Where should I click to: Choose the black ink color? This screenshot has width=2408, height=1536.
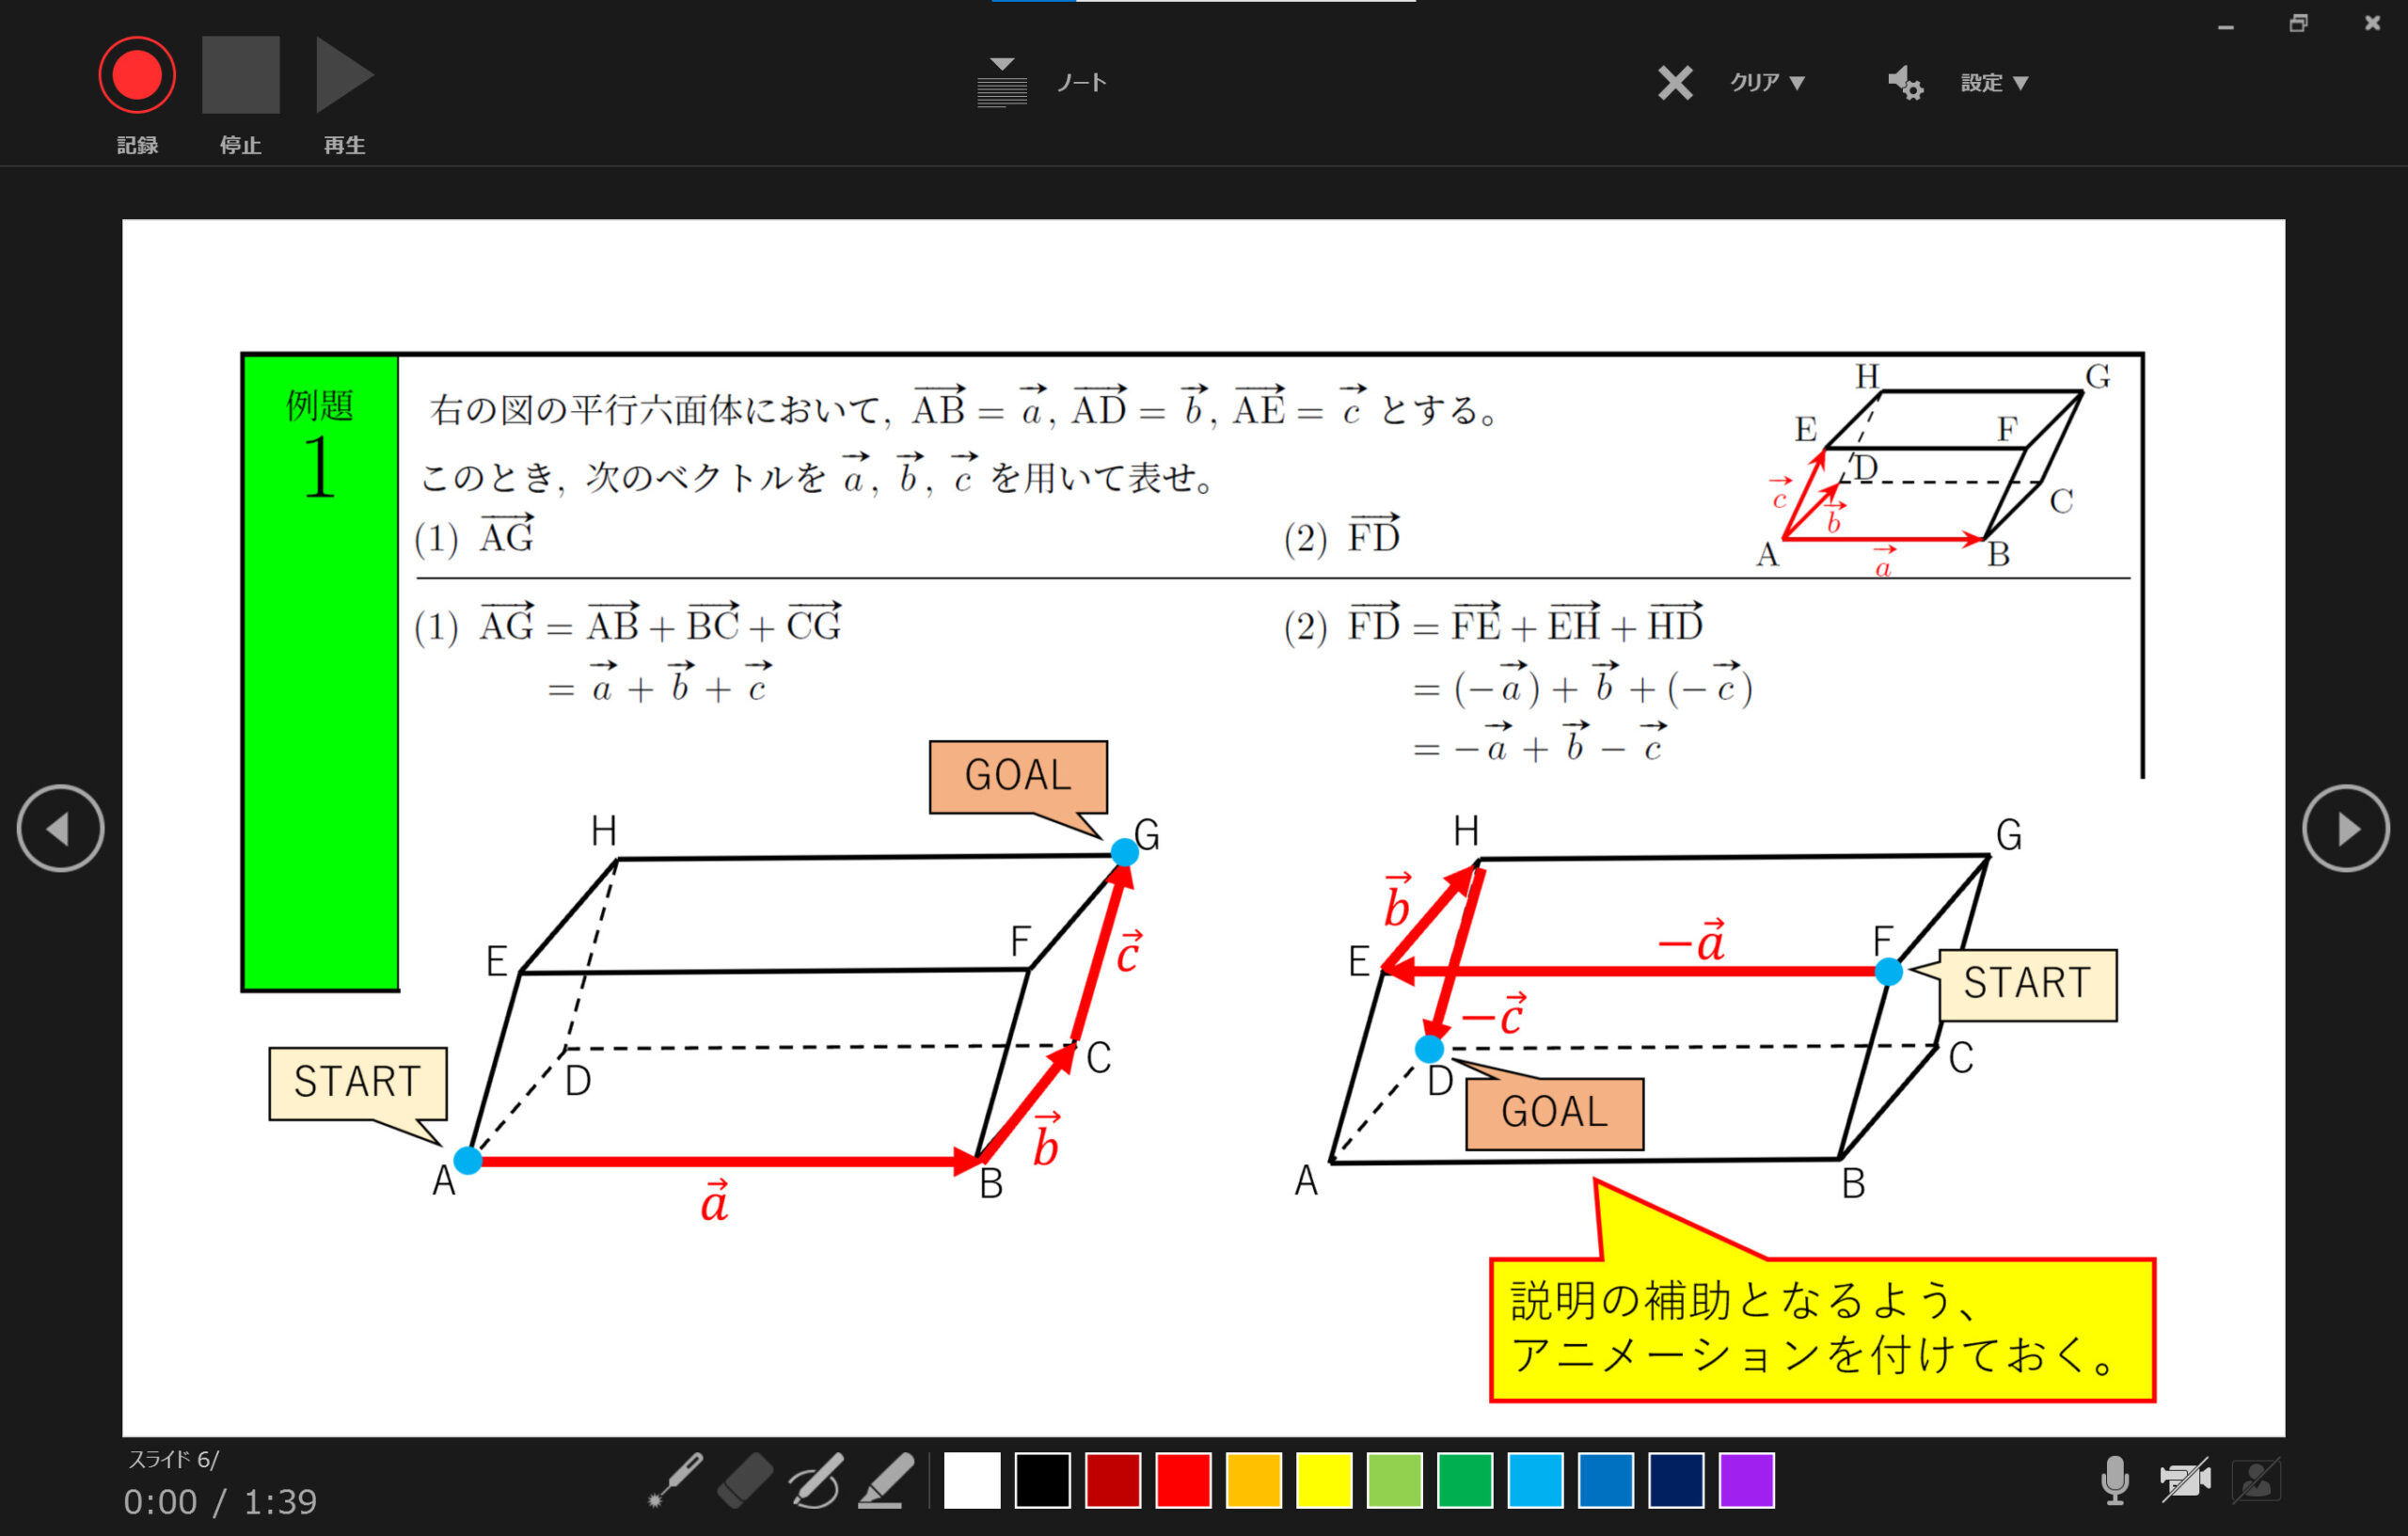[x=1042, y=1480]
